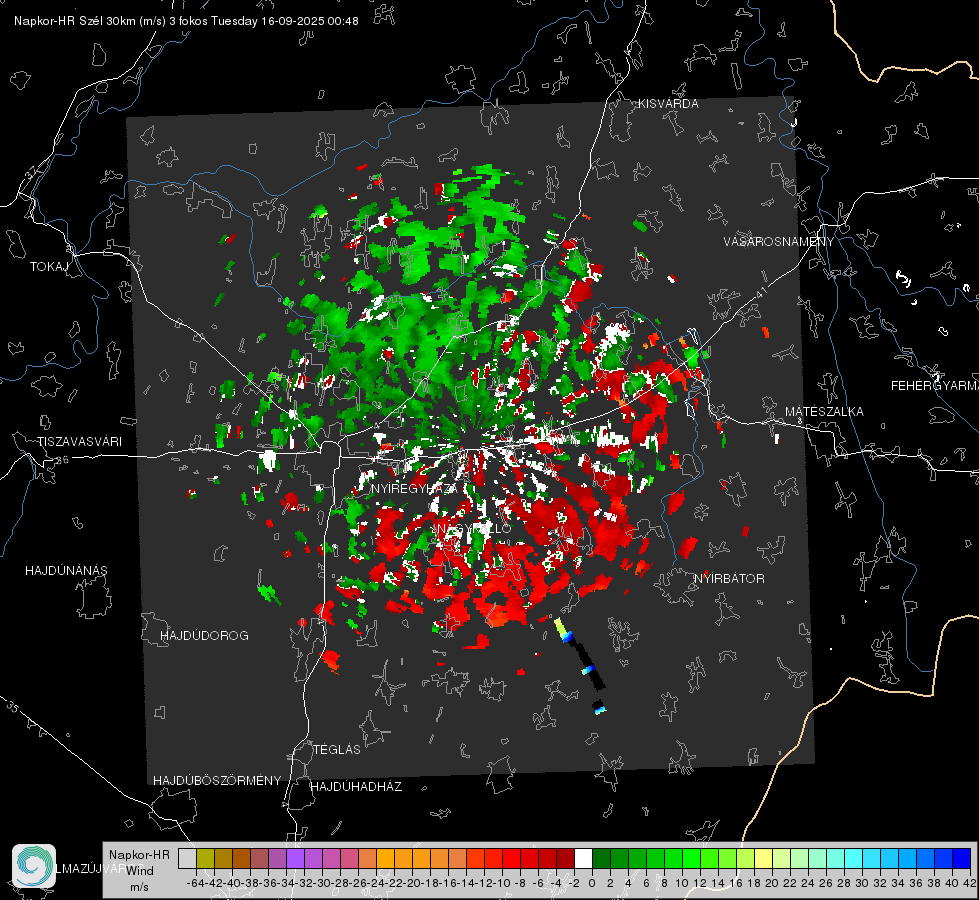This screenshot has height=900, width=979.
Task: Click the legend value label 0
Action: [592, 883]
